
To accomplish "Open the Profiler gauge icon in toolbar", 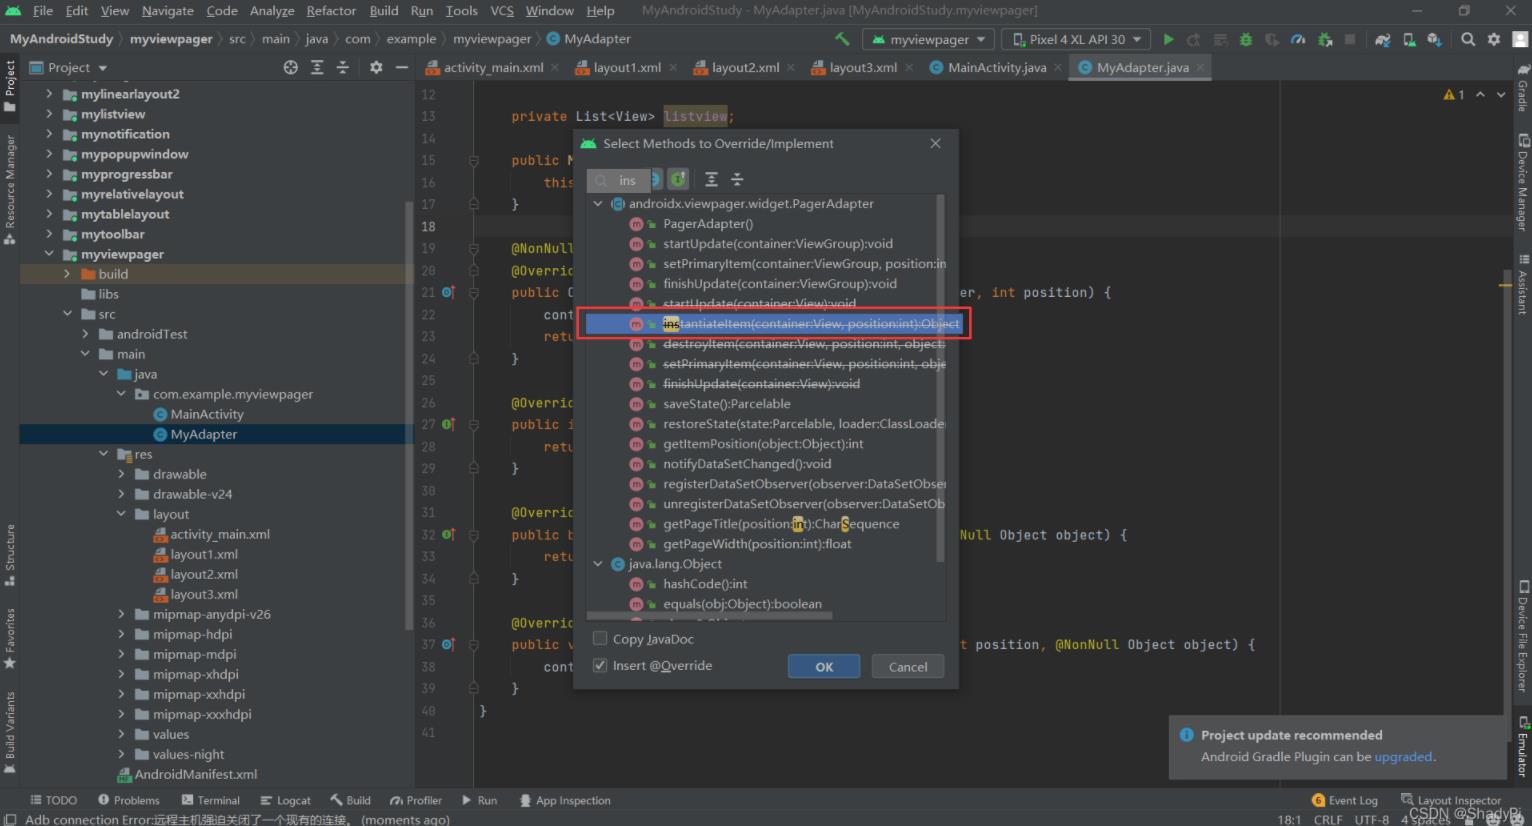I will pos(1298,39).
